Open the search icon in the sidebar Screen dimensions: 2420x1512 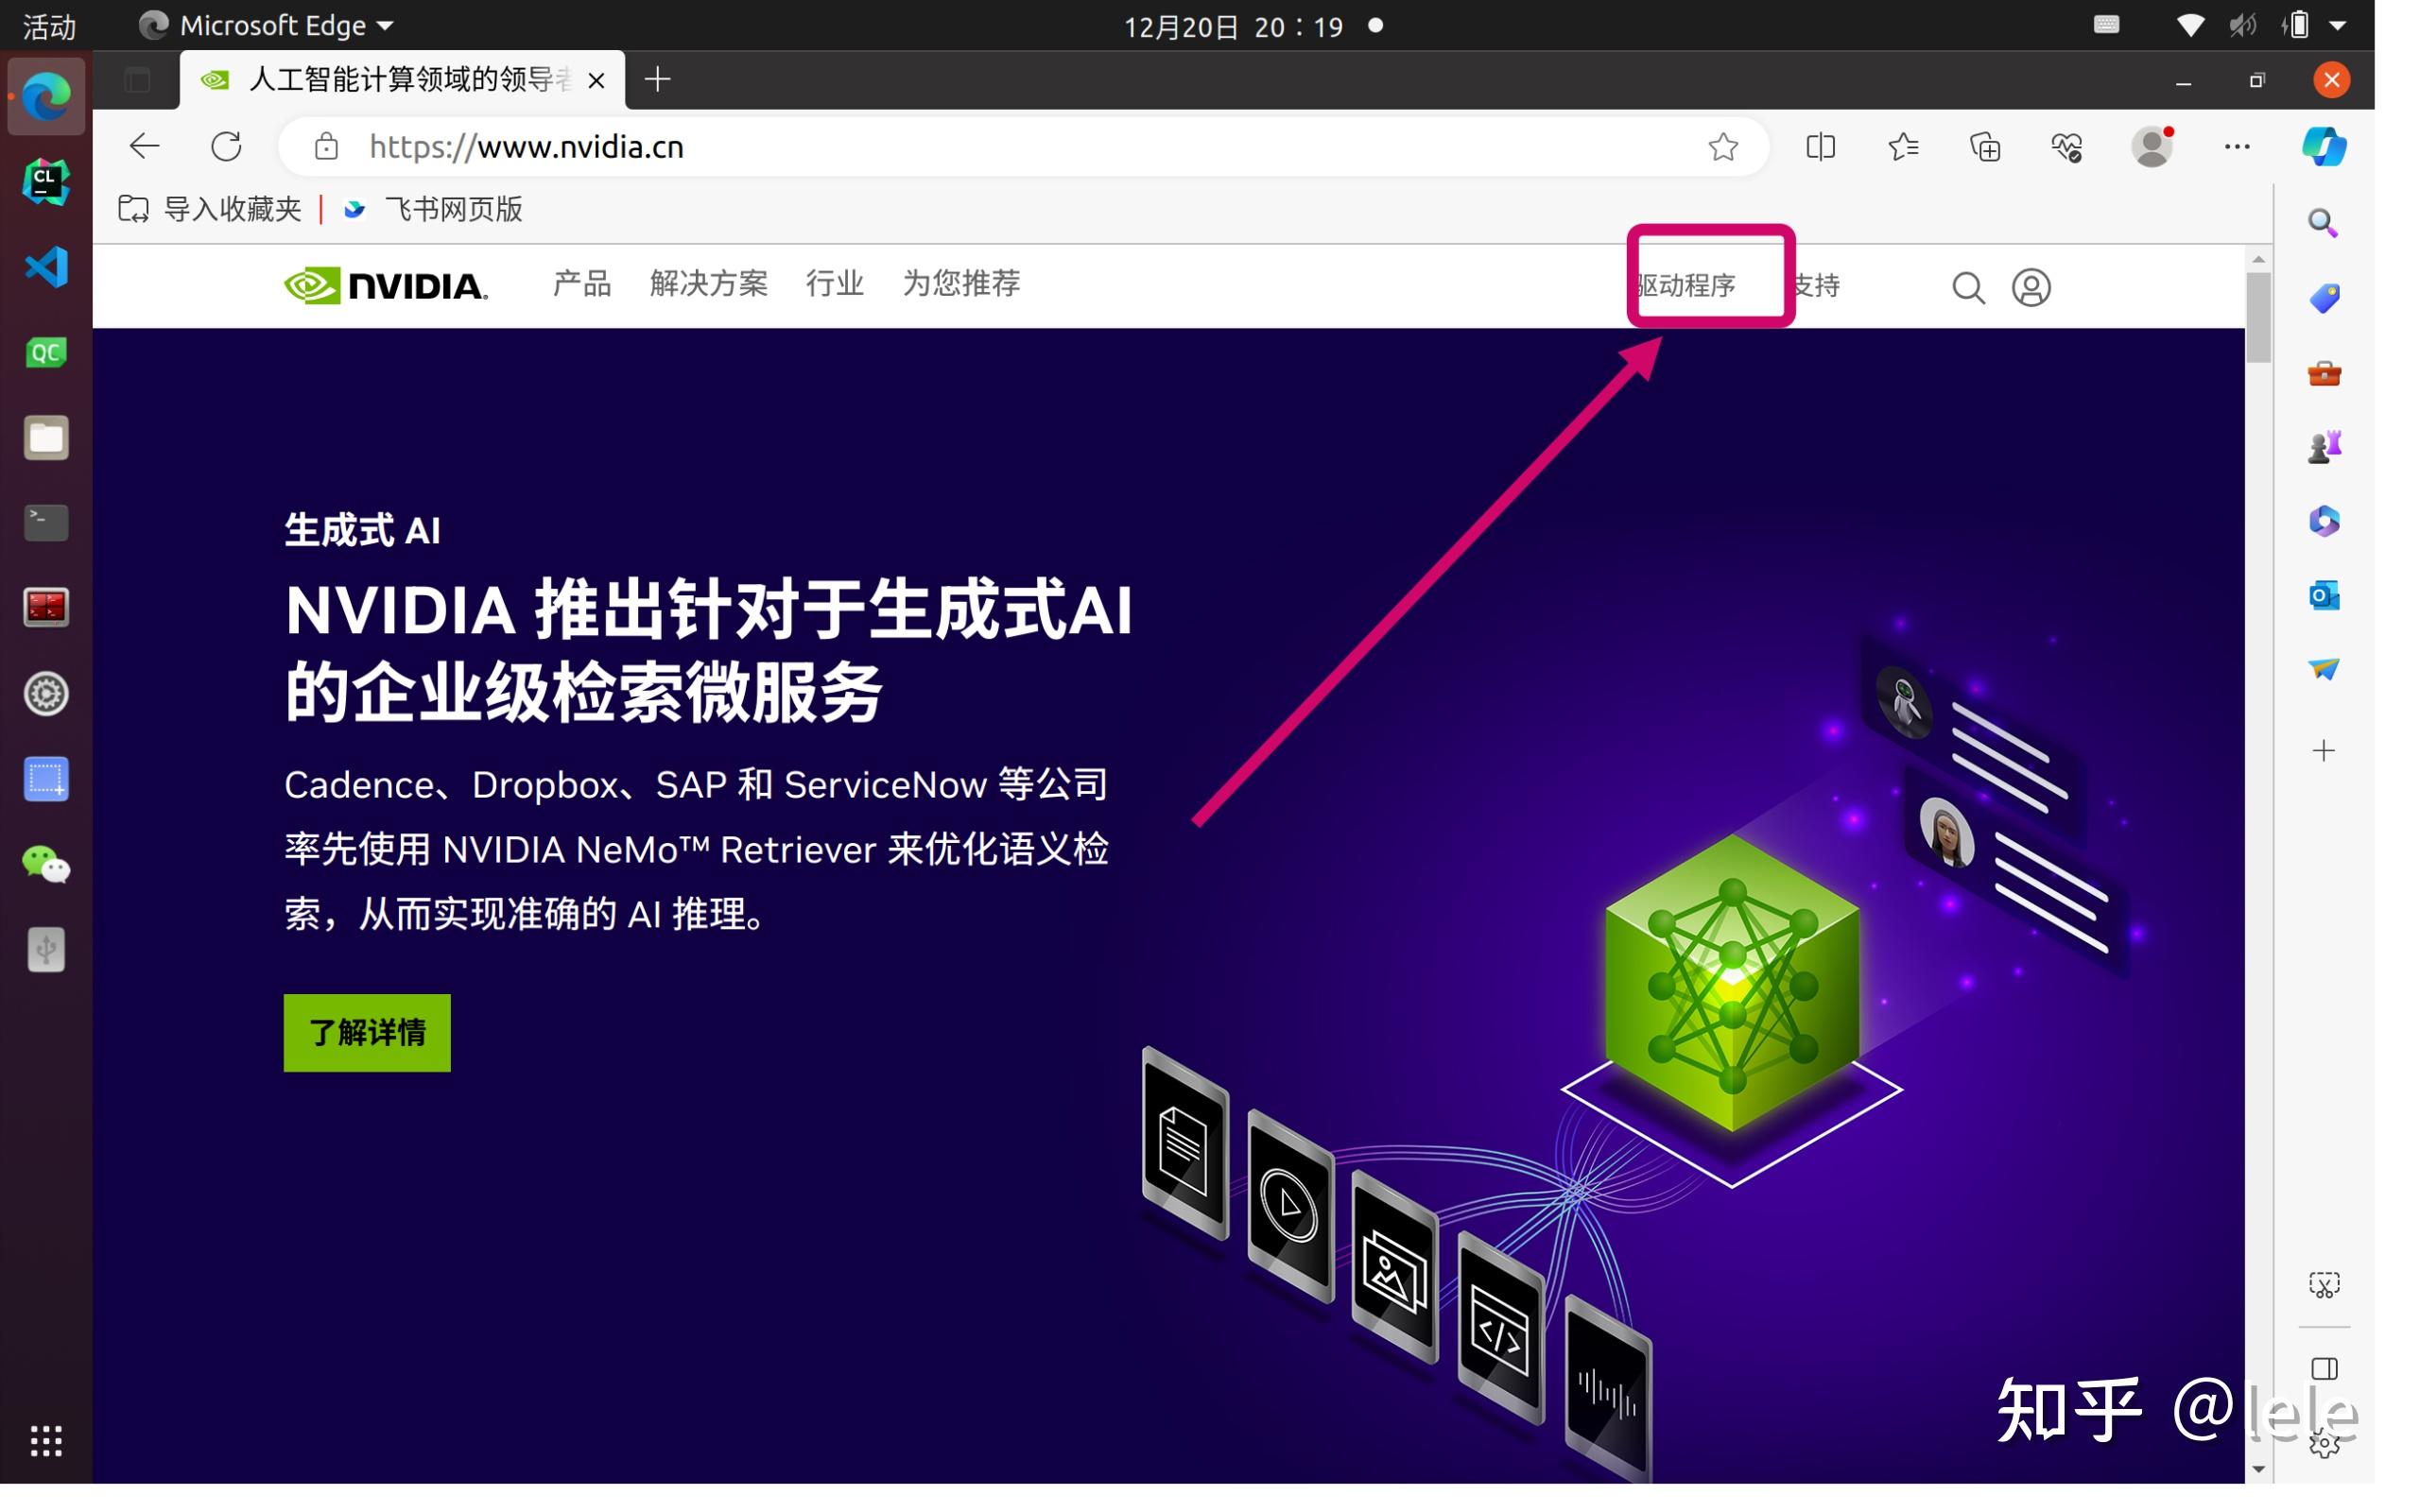click(x=2324, y=222)
